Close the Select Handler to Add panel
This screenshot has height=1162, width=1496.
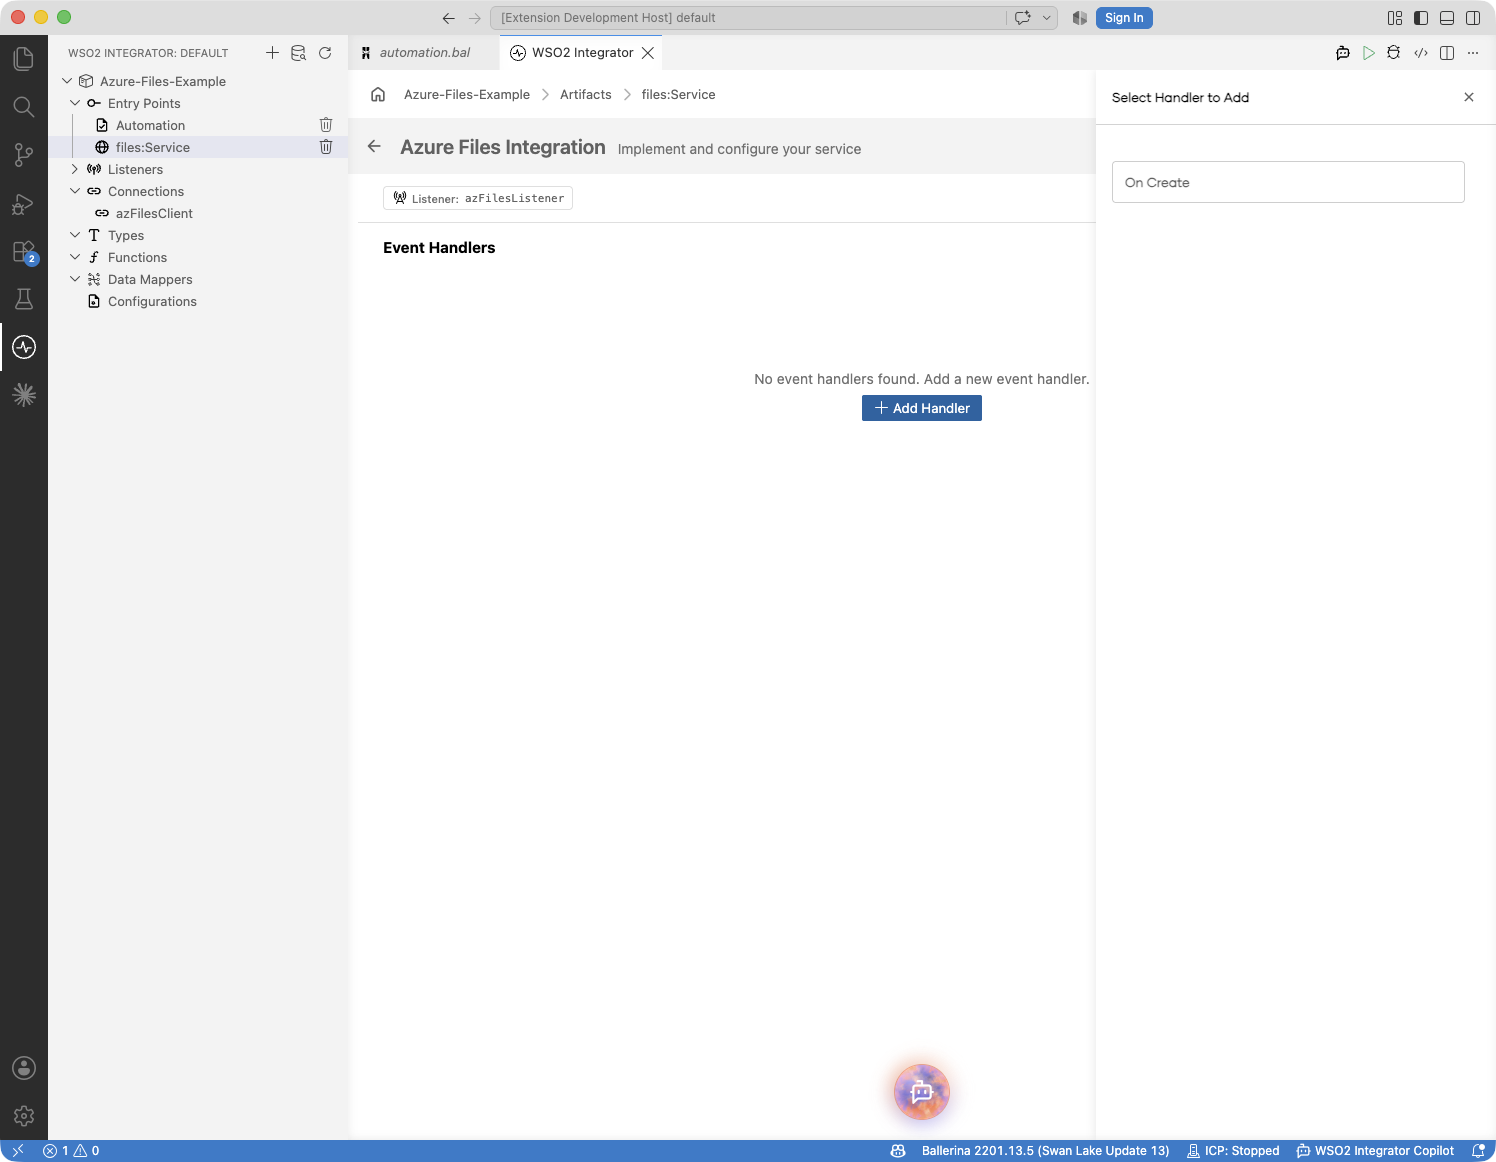tap(1469, 97)
